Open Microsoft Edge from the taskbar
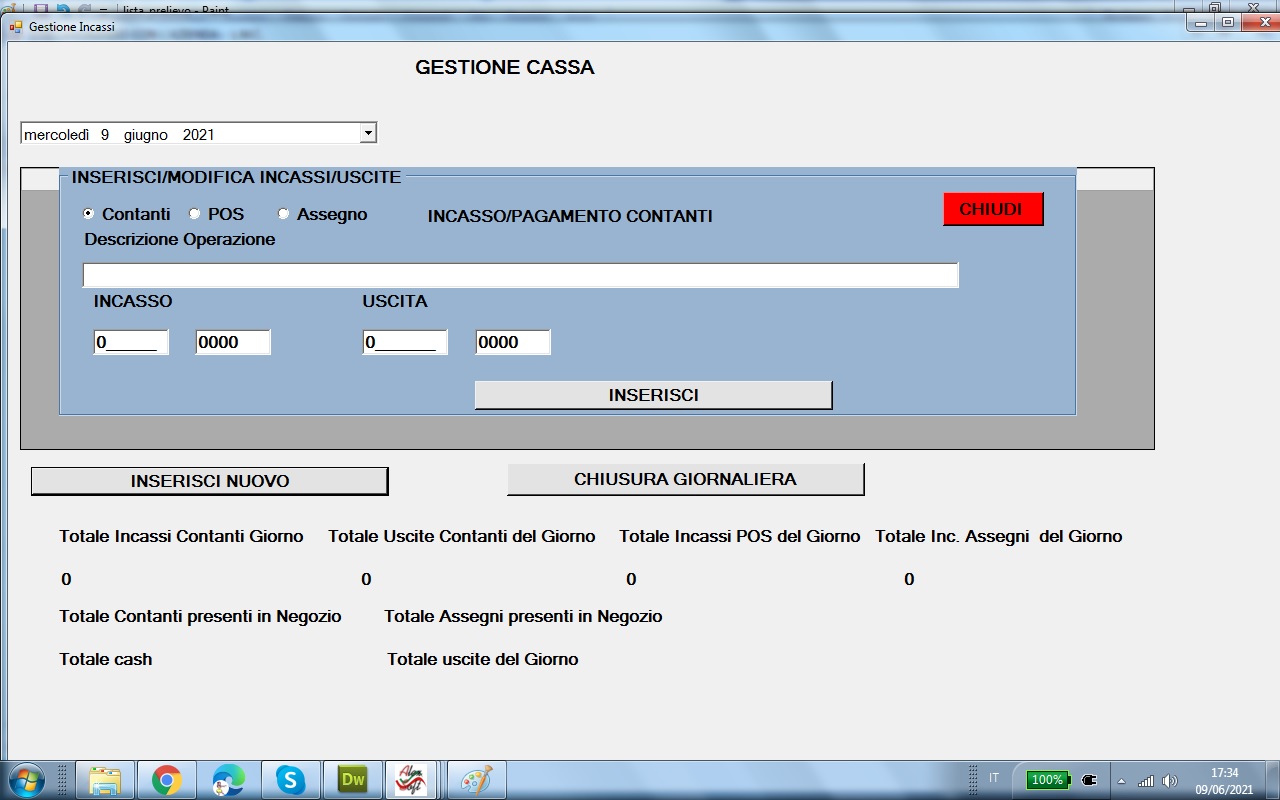Viewport: 1280px width, 800px height. tap(229, 780)
